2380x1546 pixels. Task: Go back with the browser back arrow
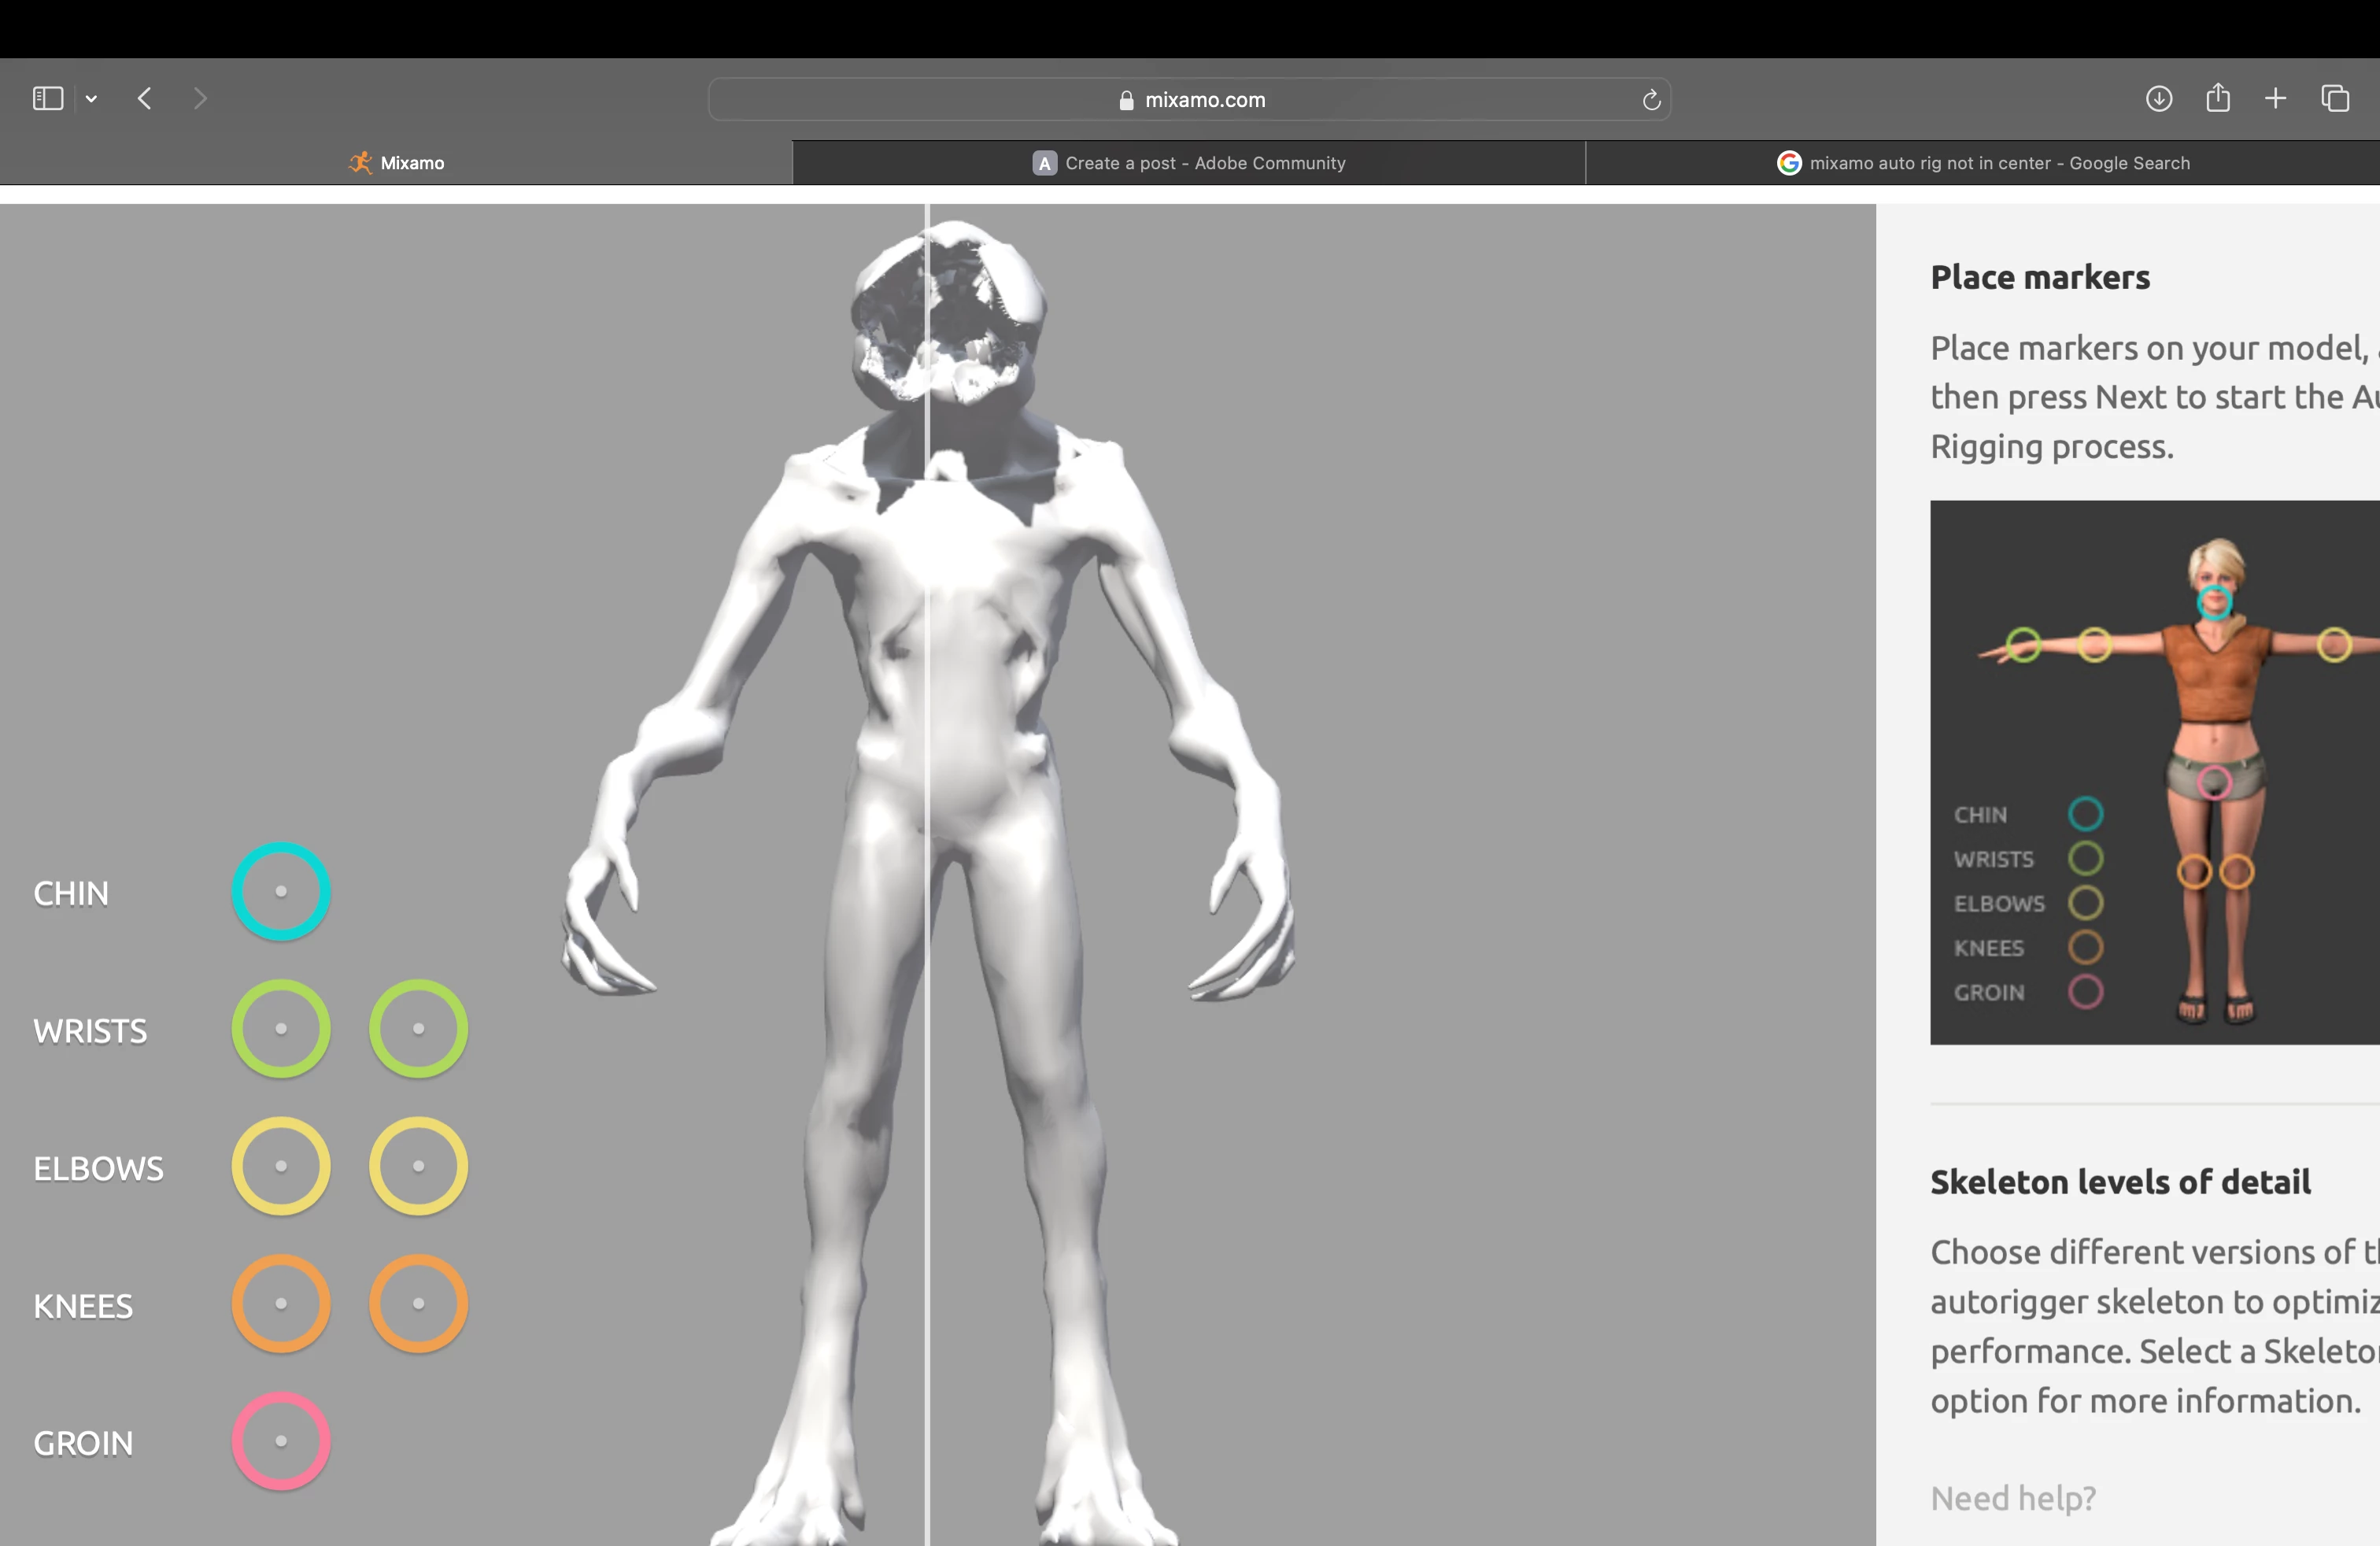tap(145, 98)
